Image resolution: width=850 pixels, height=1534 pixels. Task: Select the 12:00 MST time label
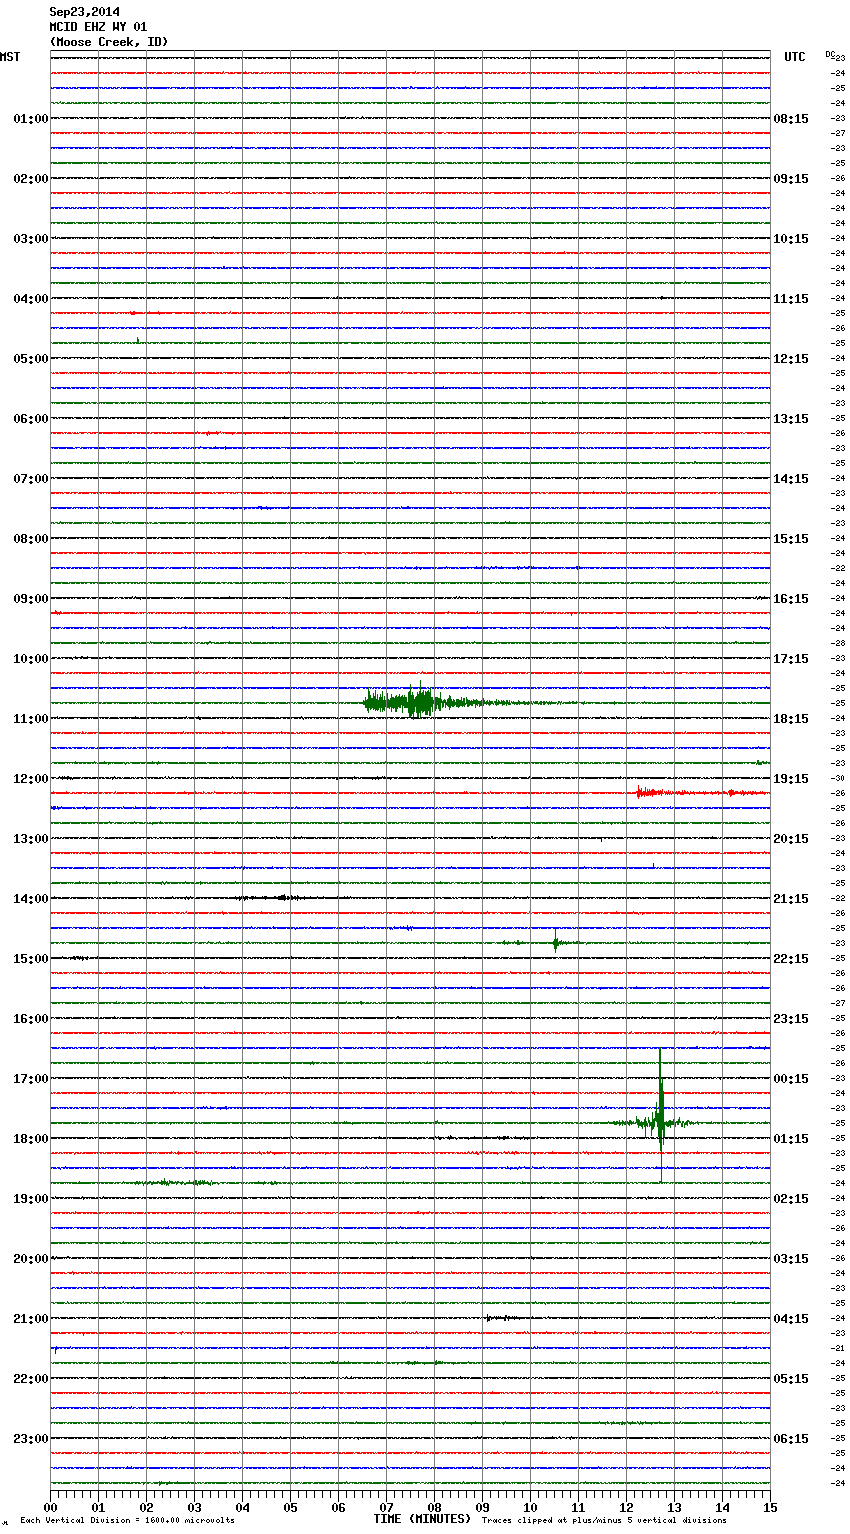31,779
